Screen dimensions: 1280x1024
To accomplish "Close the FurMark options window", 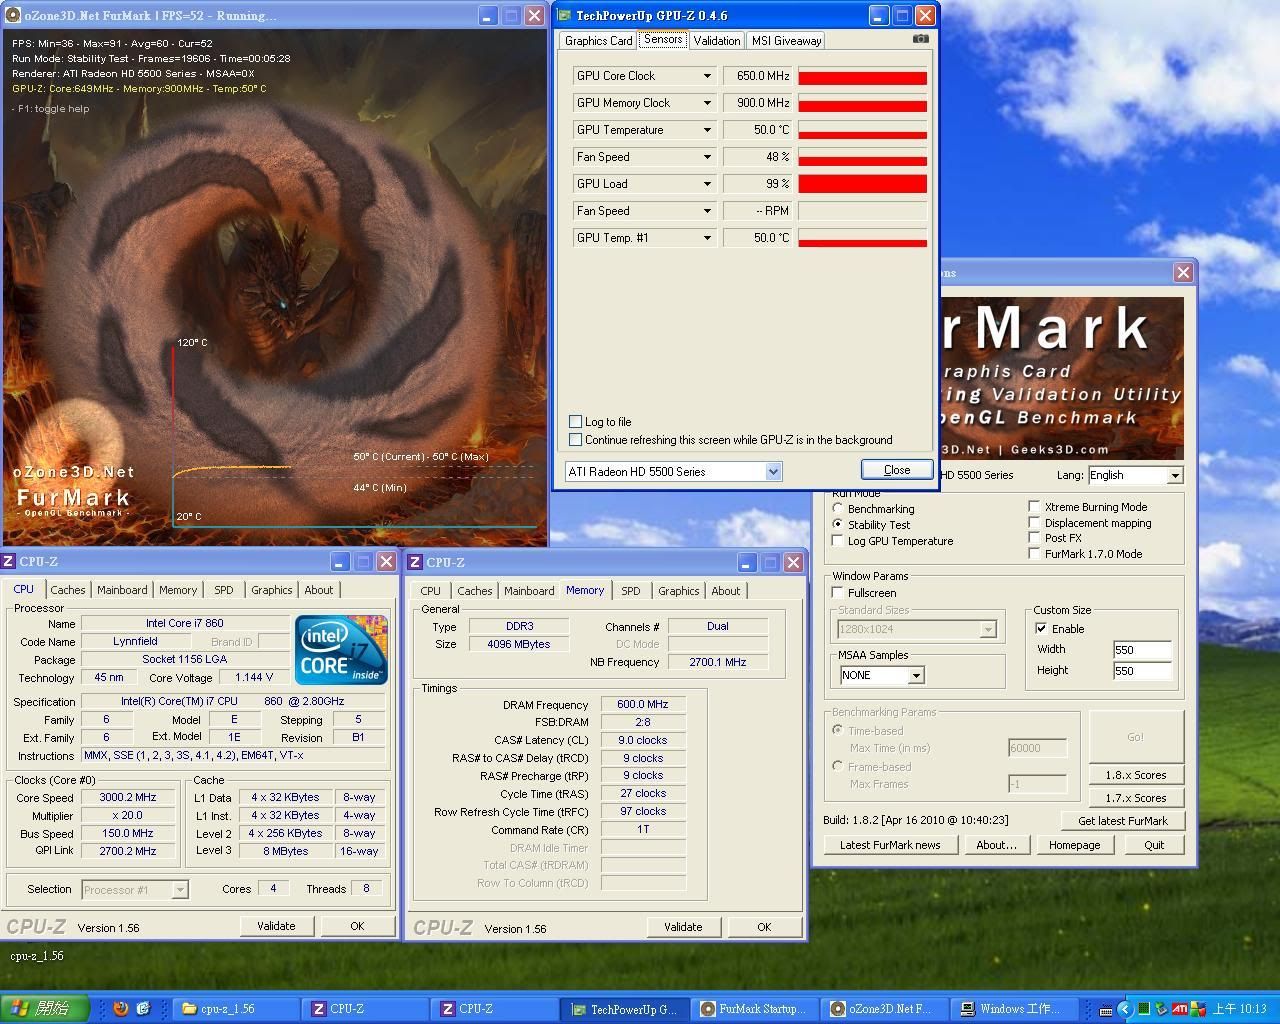I will (1183, 272).
